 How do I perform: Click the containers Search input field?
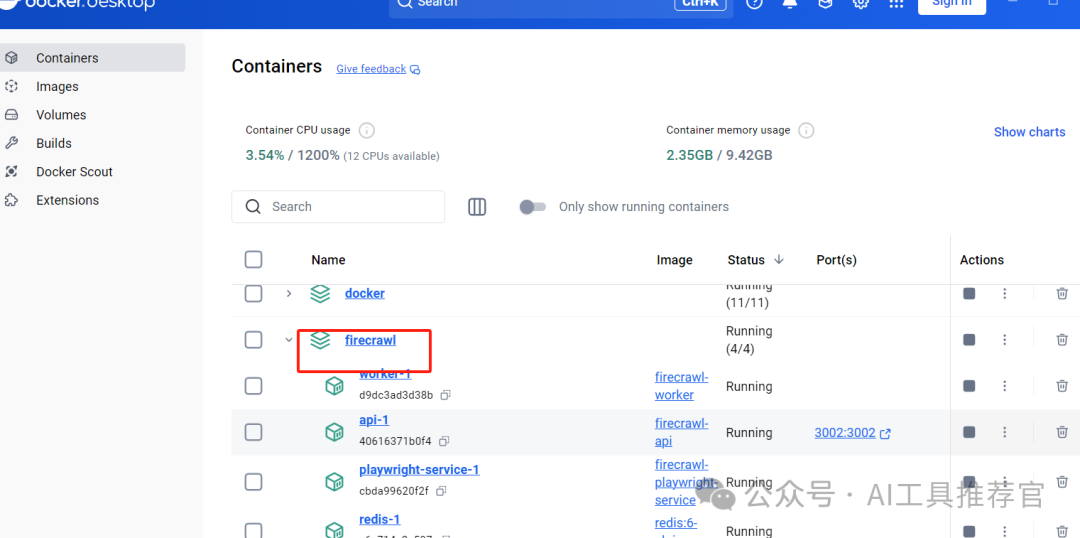pos(338,207)
